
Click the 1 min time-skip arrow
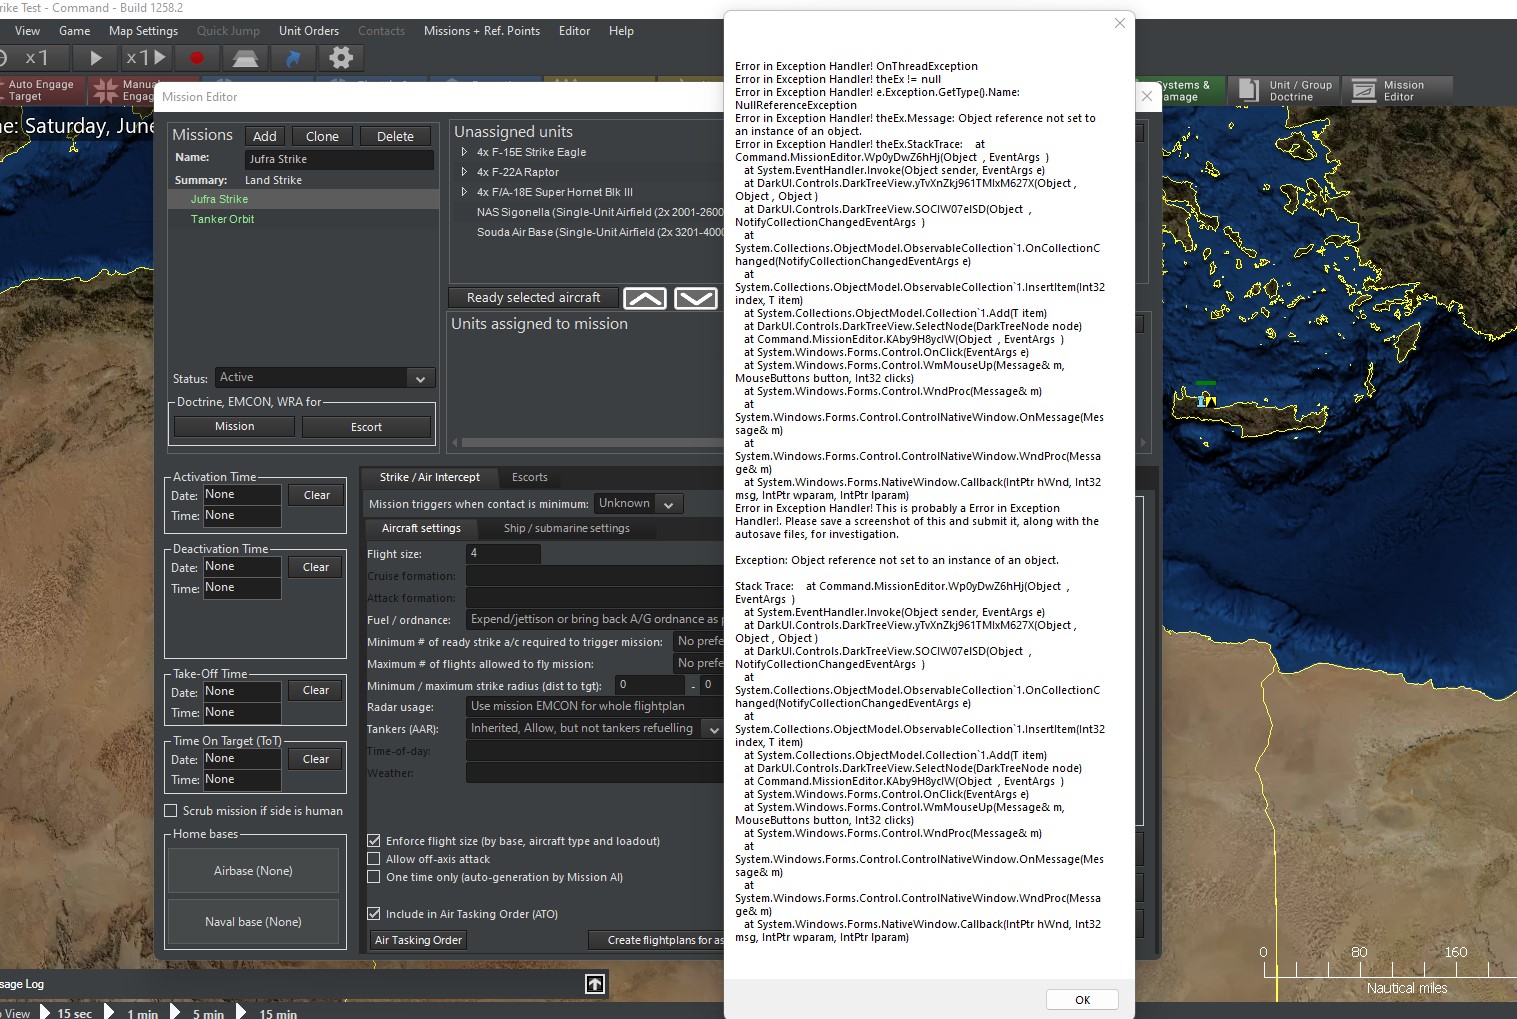[x=110, y=1012]
